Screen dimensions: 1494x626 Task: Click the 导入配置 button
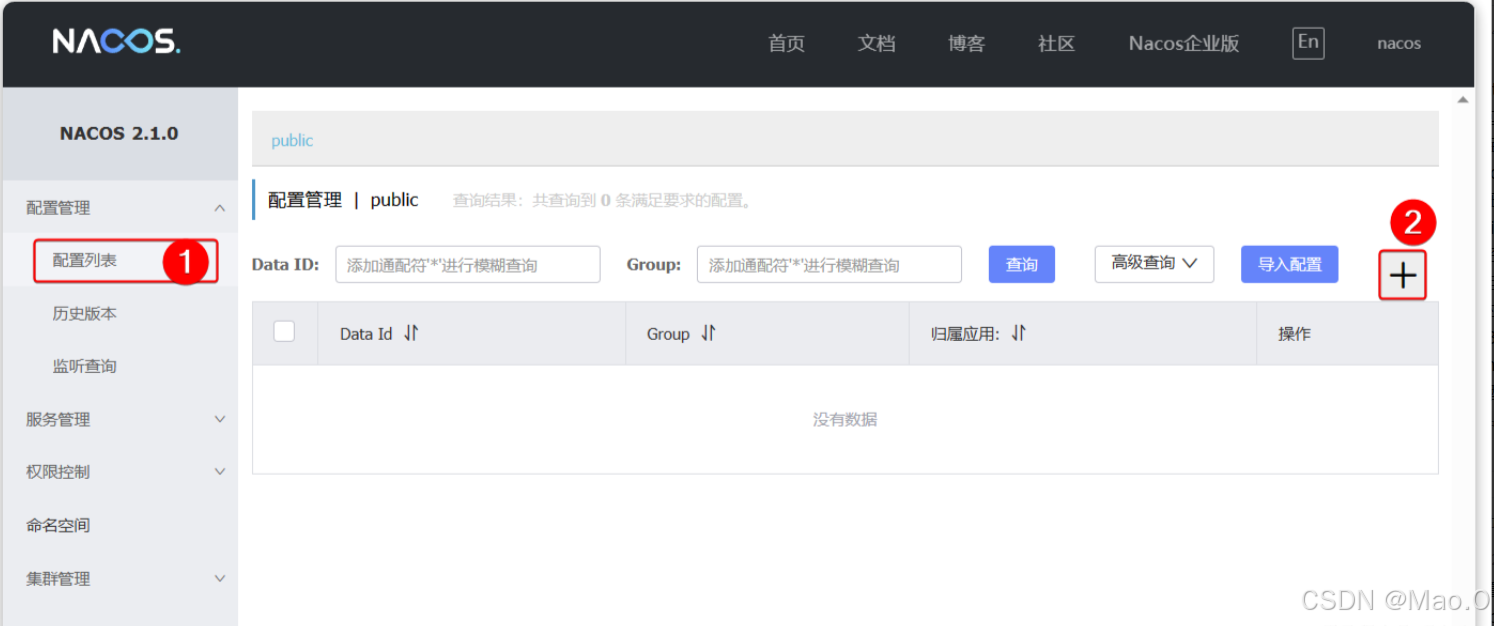click(1290, 264)
